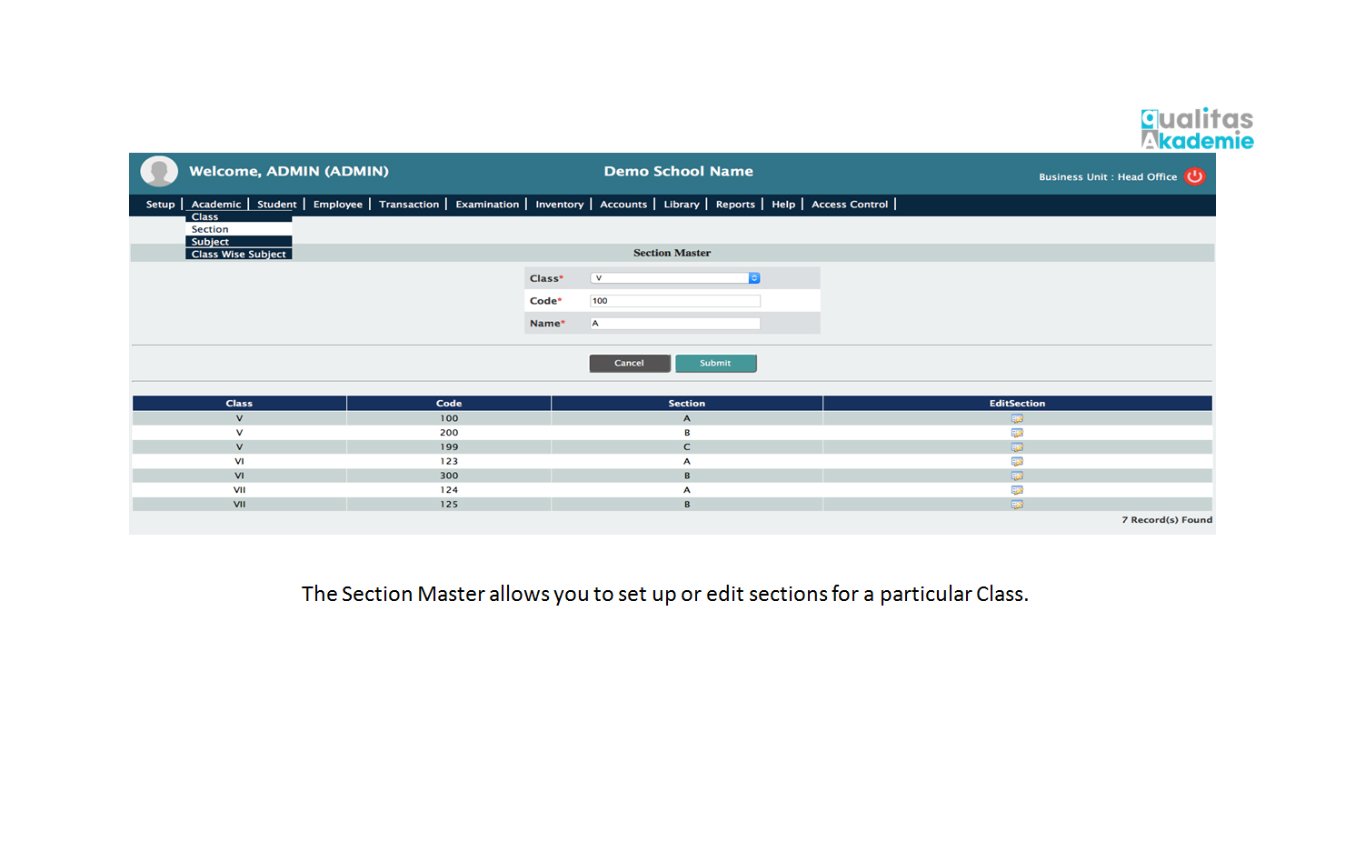
Task: Choose Class from the Academic submenu
Action: [239, 217]
